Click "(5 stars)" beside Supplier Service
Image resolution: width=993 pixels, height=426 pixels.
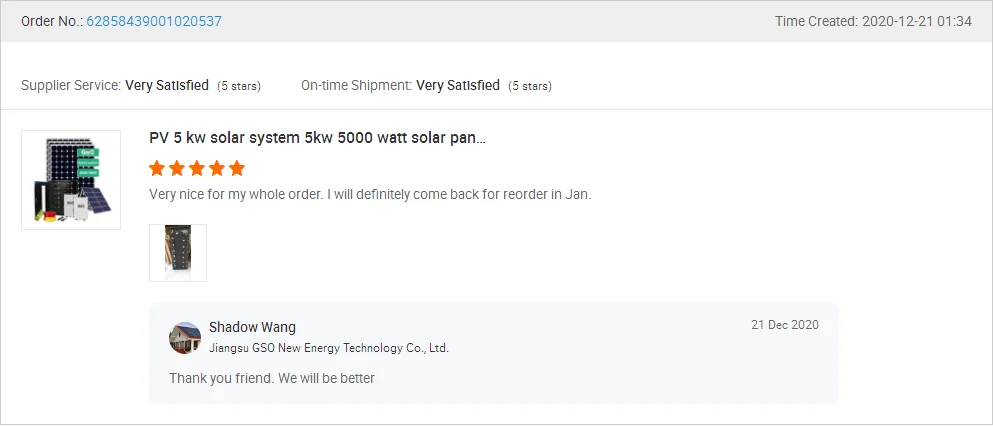click(x=239, y=86)
